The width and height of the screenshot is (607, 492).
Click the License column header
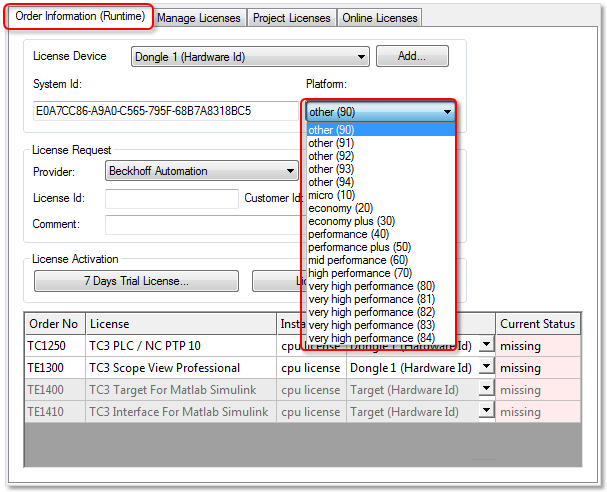(x=181, y=324)
